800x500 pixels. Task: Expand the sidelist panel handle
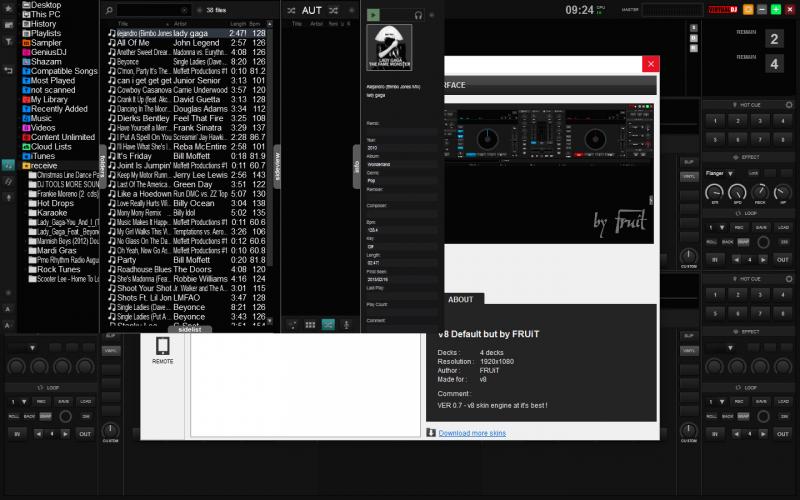point(189,329)
